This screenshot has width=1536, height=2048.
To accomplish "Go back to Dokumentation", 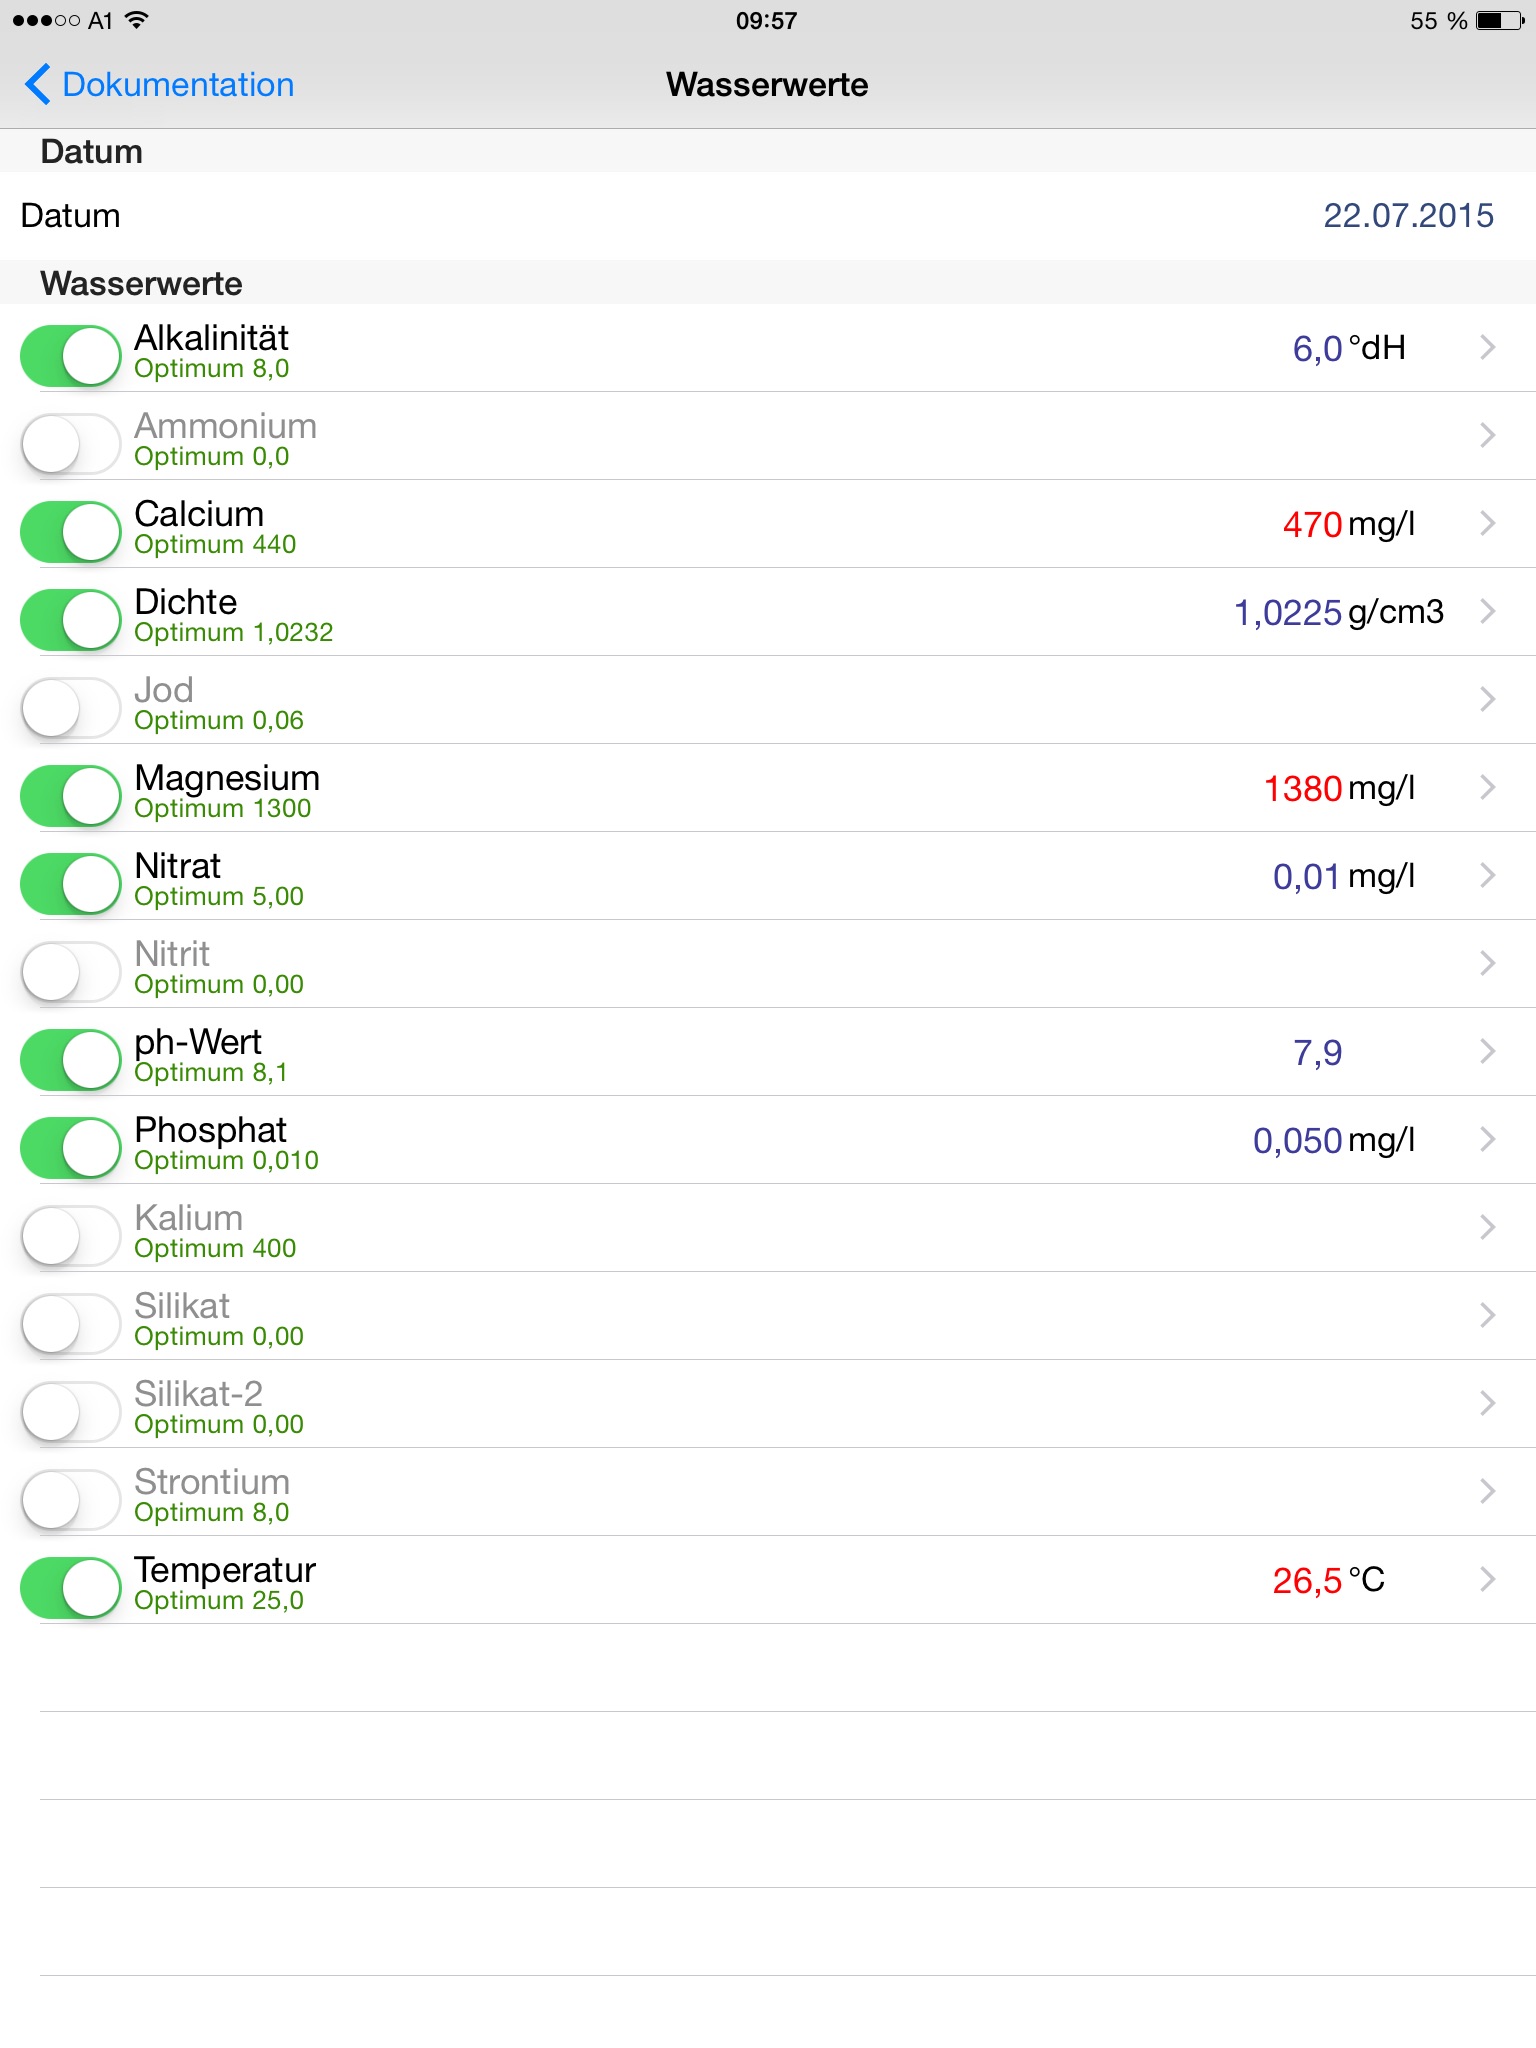I will (x=177, y=85).
